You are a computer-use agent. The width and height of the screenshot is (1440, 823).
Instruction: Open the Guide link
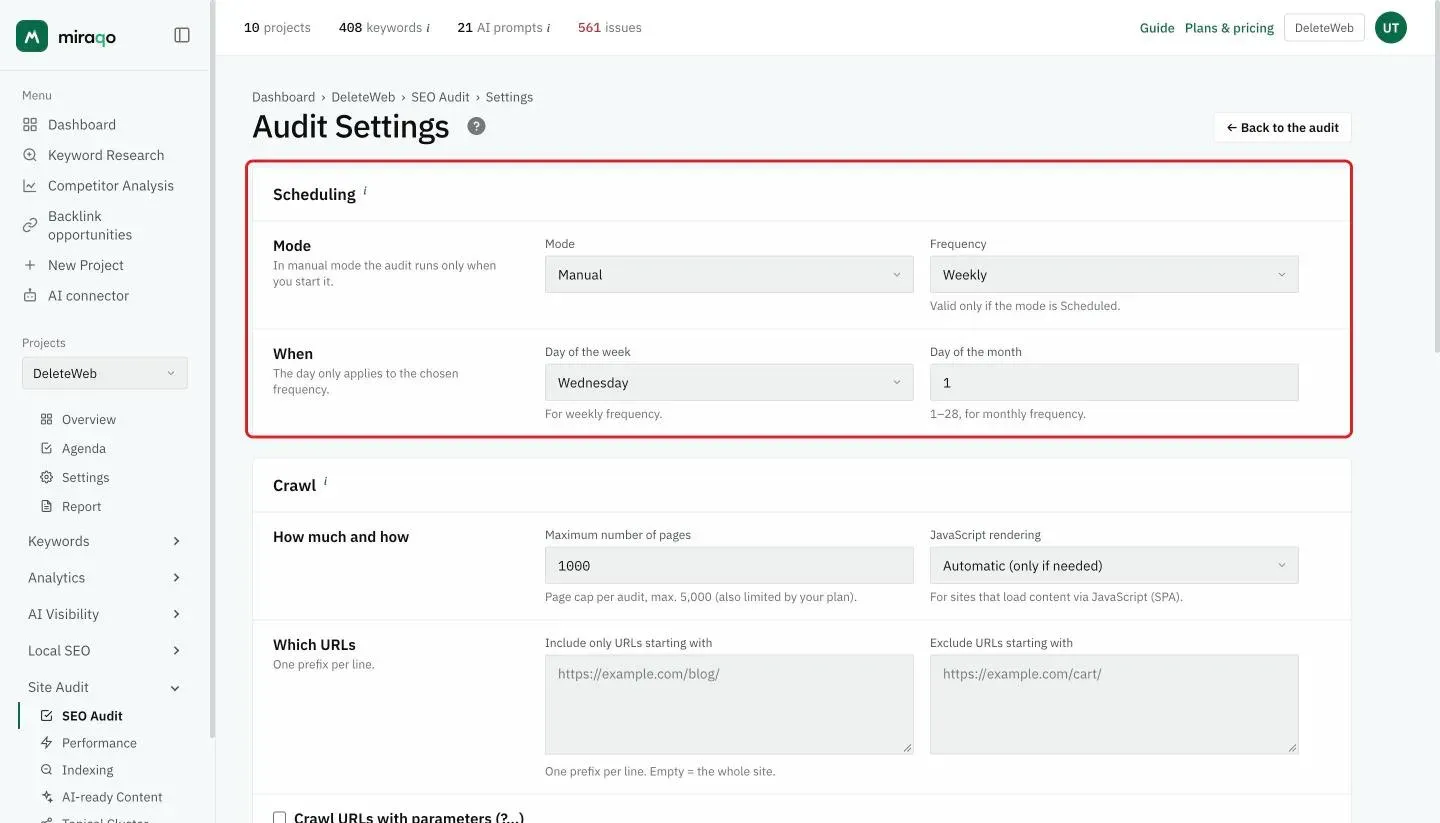coord(1157,28)
